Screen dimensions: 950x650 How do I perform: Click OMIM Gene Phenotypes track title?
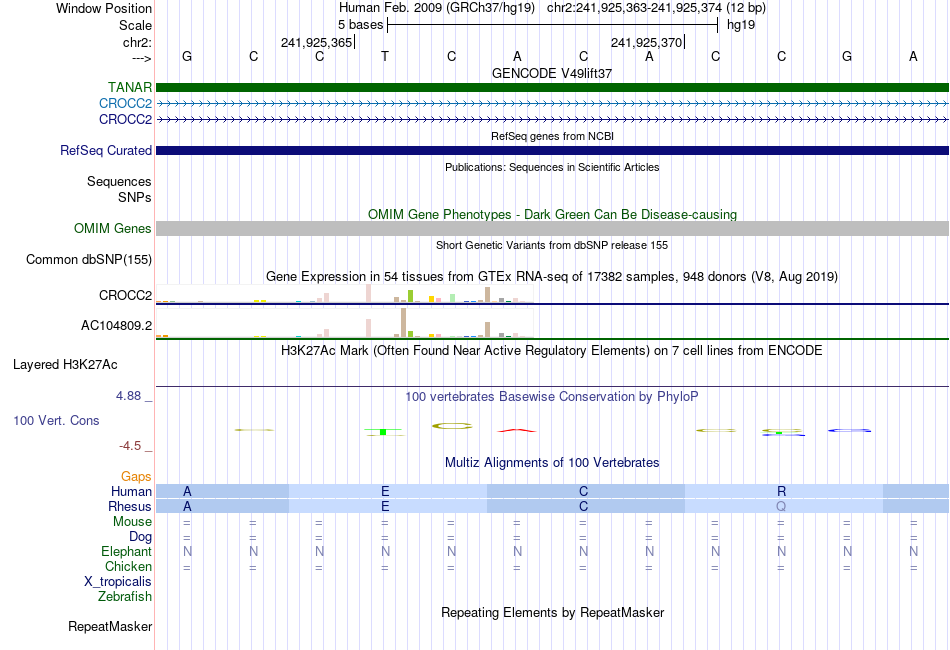point(552,214)
